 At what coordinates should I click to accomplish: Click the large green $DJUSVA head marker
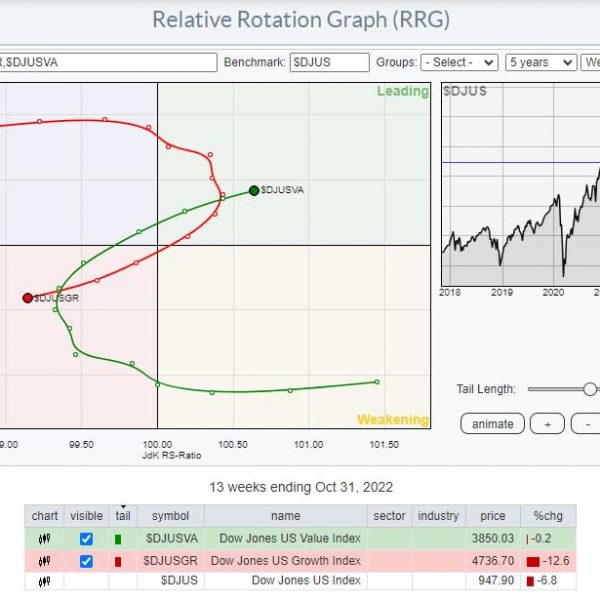tap(254, 191)
